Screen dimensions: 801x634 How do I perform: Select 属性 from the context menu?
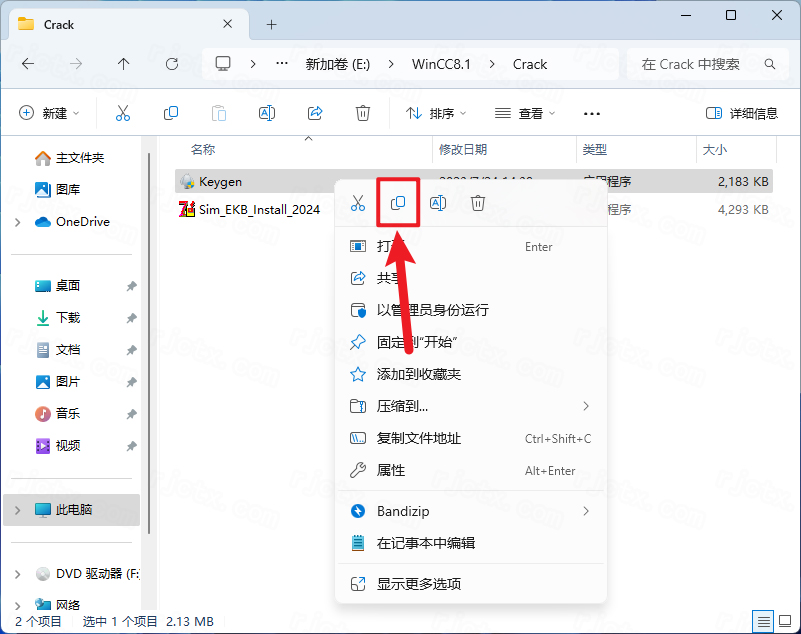[x=391, y=470]
